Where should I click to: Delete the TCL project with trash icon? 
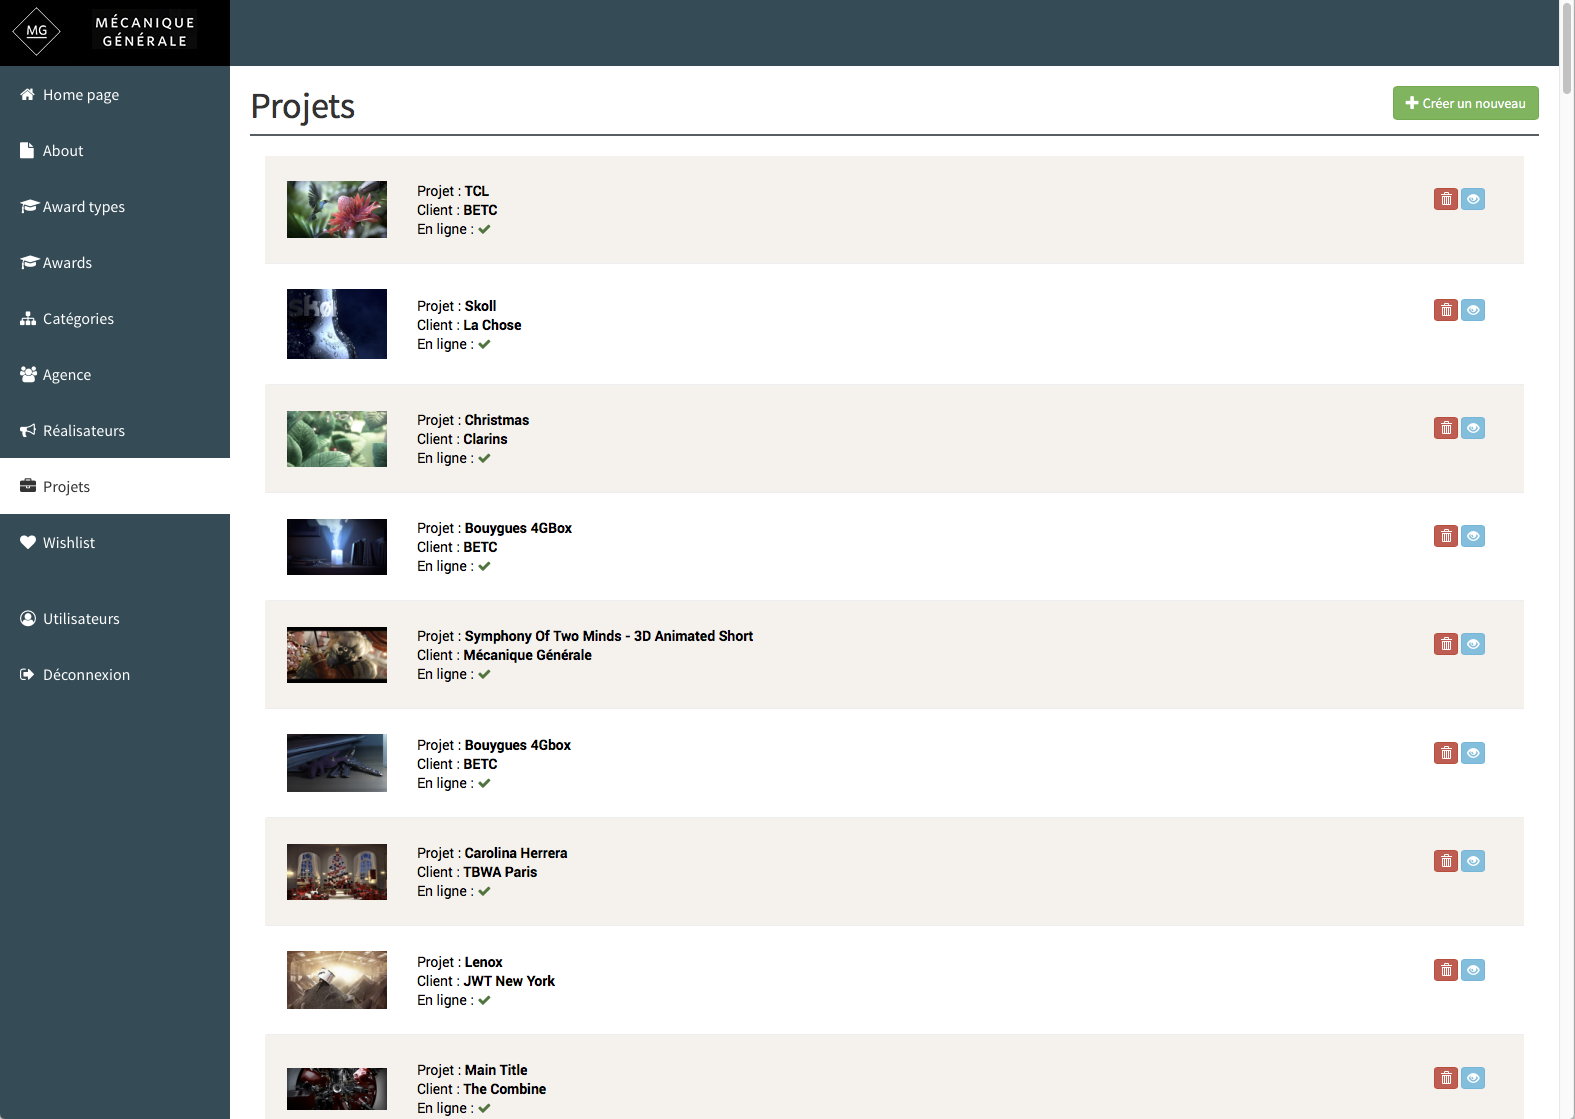pos(1446,199)
